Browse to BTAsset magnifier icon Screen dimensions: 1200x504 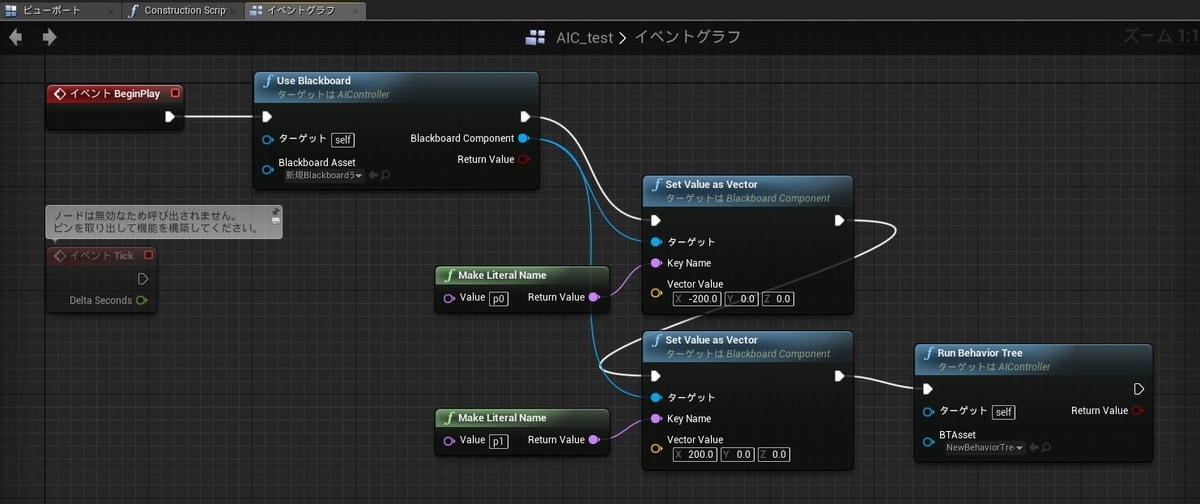coord(1047,448)
